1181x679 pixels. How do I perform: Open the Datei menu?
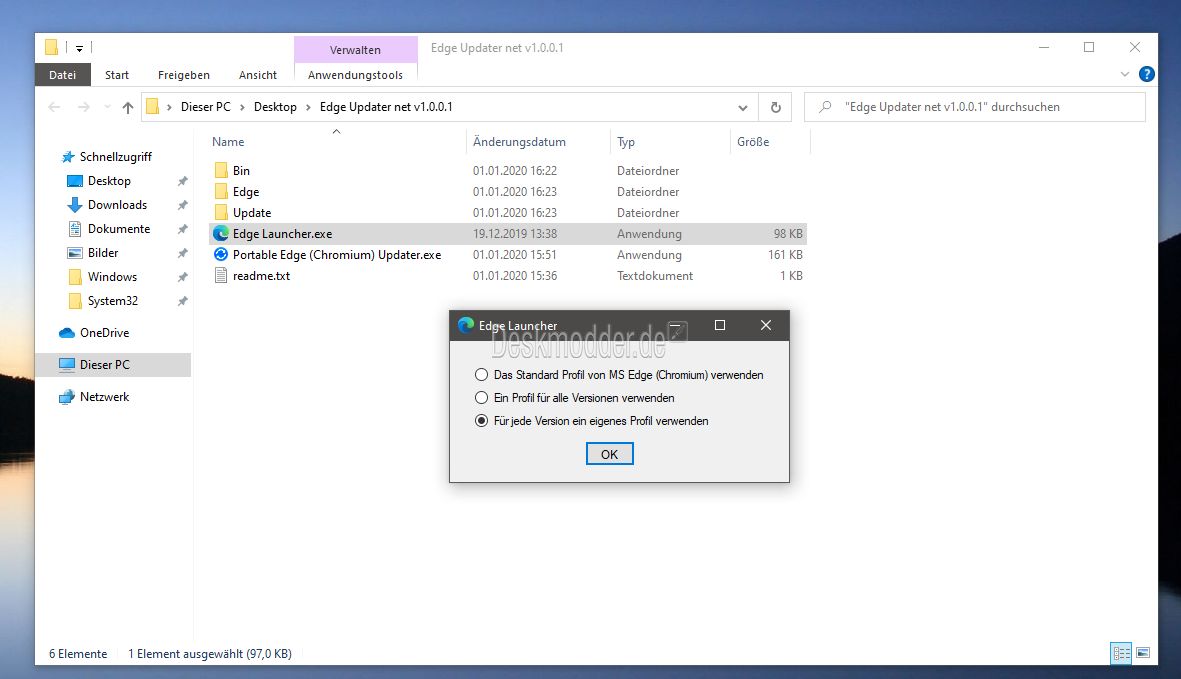point(63,75)
